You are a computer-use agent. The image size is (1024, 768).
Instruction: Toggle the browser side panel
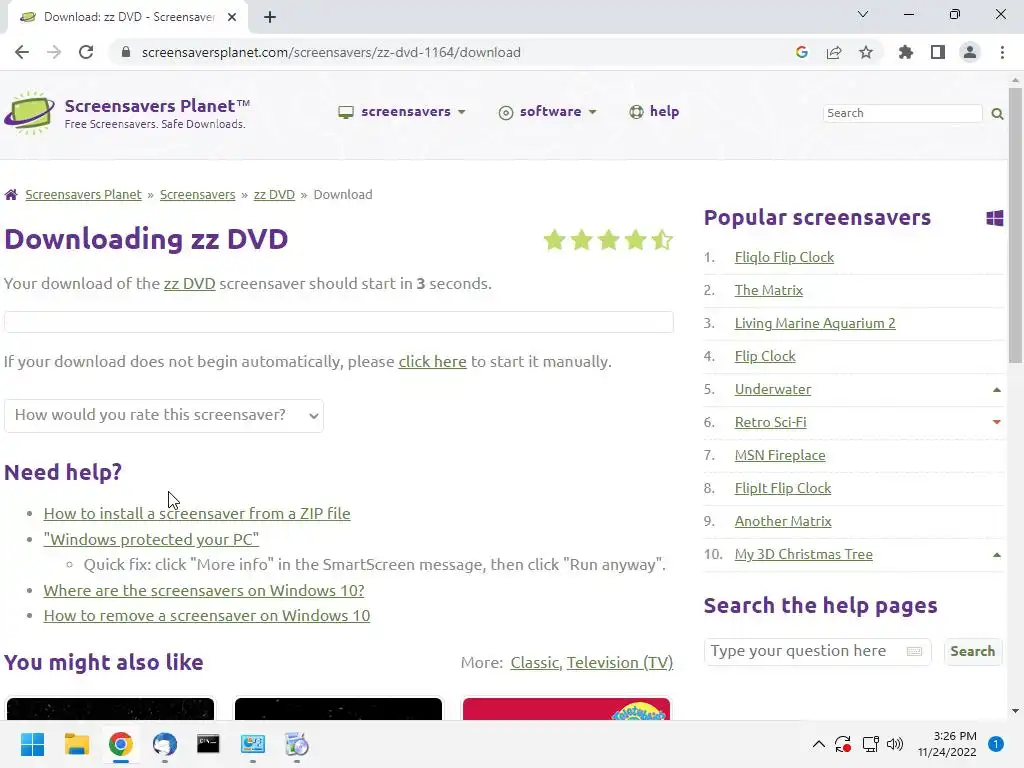pyautogui.click(x=938, y=52)
